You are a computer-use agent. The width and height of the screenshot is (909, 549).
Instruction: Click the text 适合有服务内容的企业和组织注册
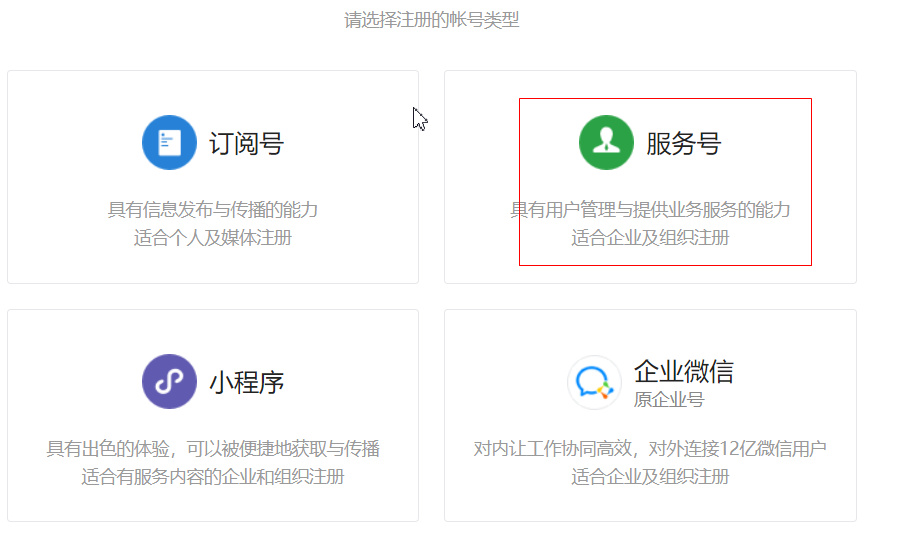coord(213,477)
